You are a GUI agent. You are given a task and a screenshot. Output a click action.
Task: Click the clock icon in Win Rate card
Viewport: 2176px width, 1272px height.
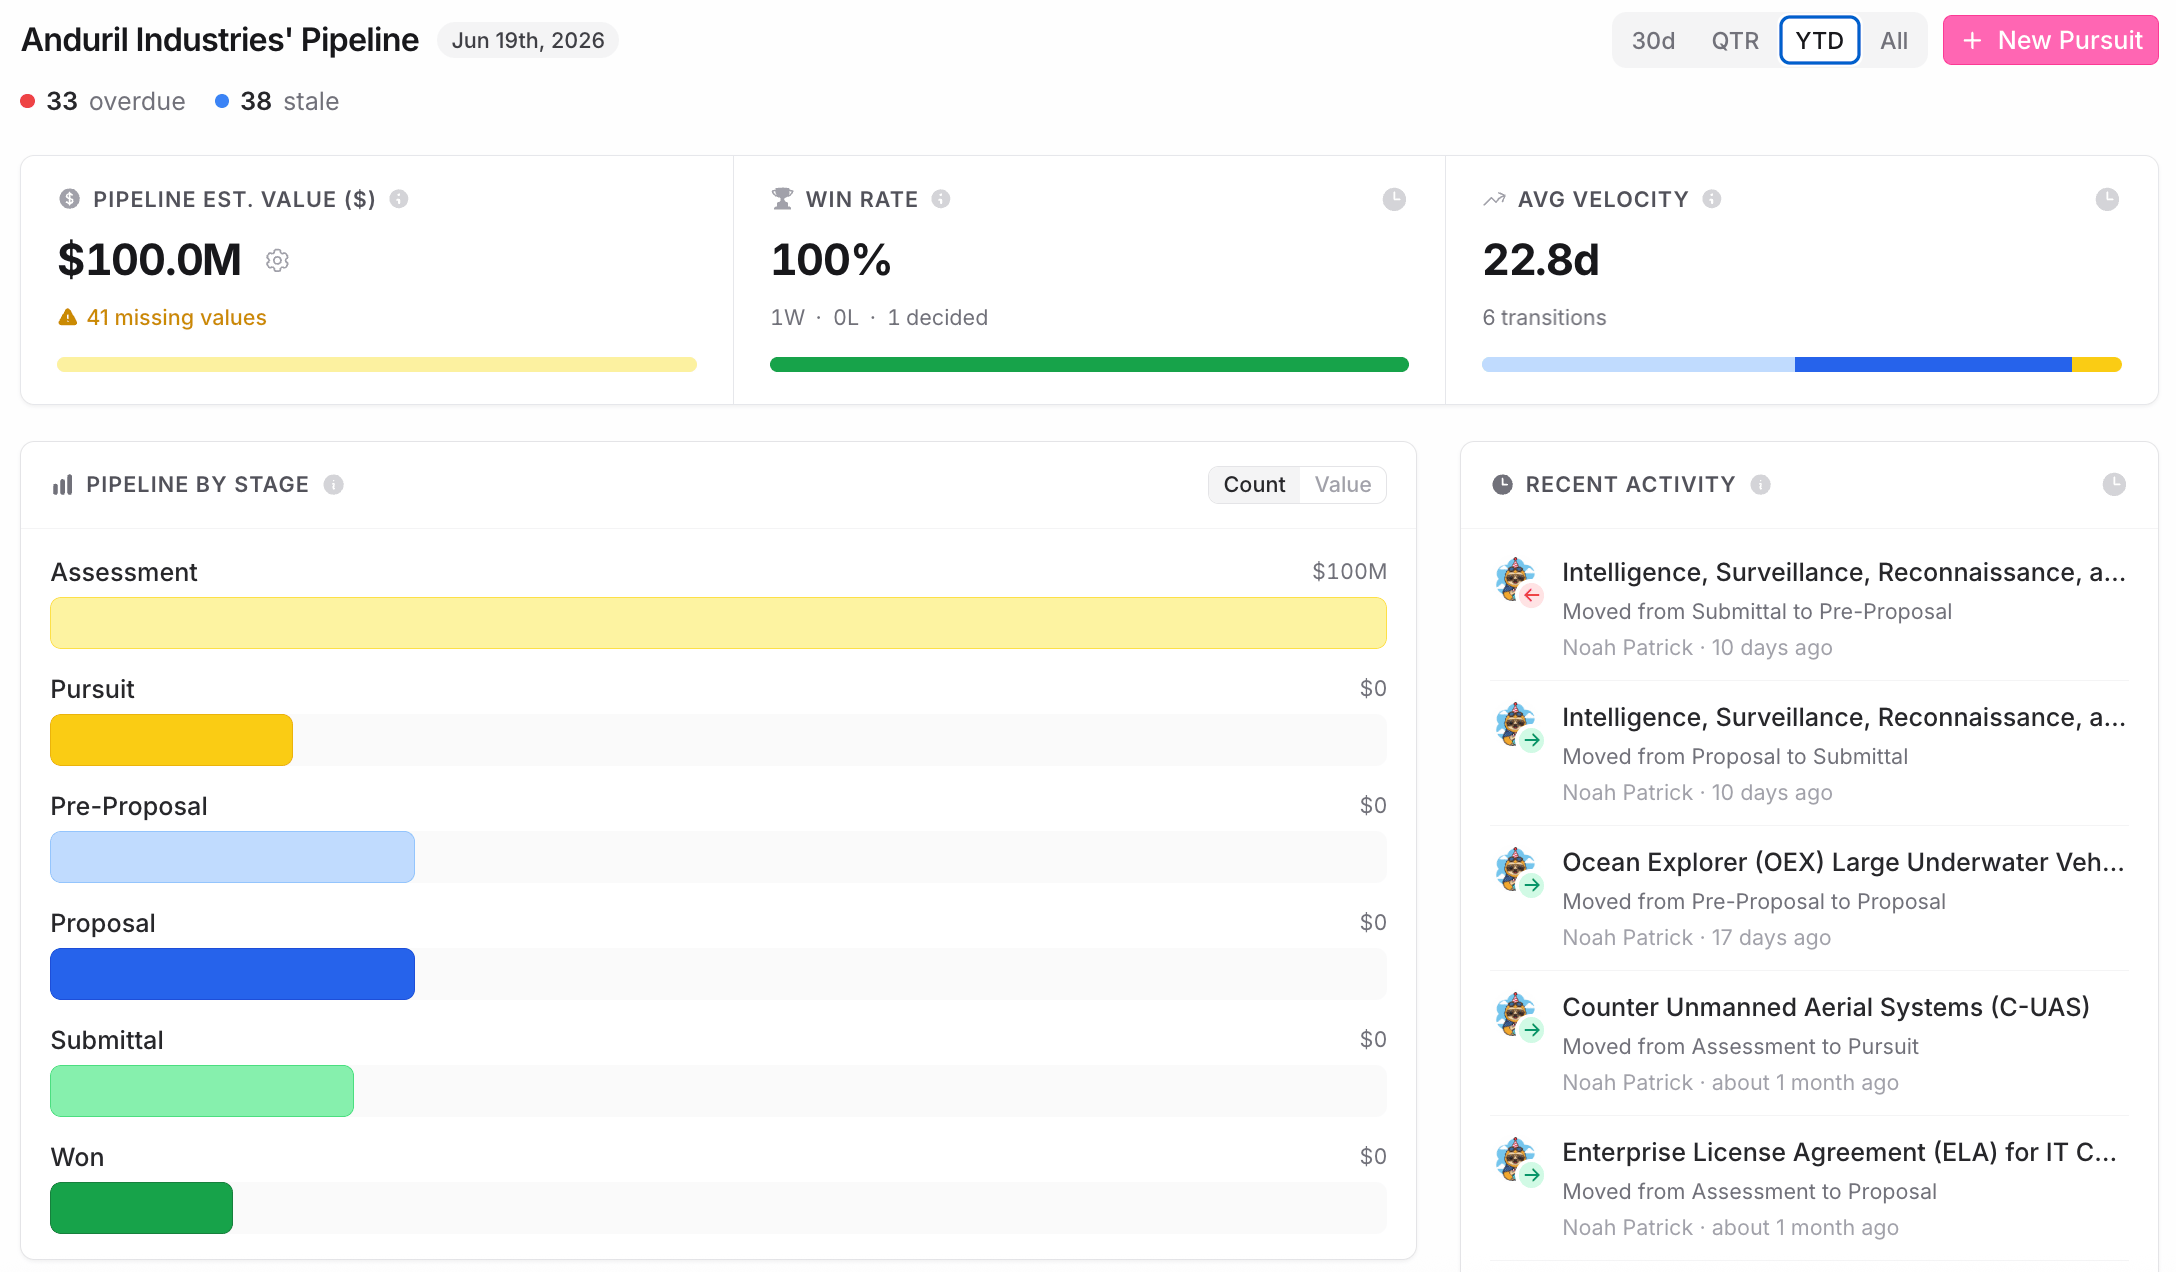pos(1394,199)
